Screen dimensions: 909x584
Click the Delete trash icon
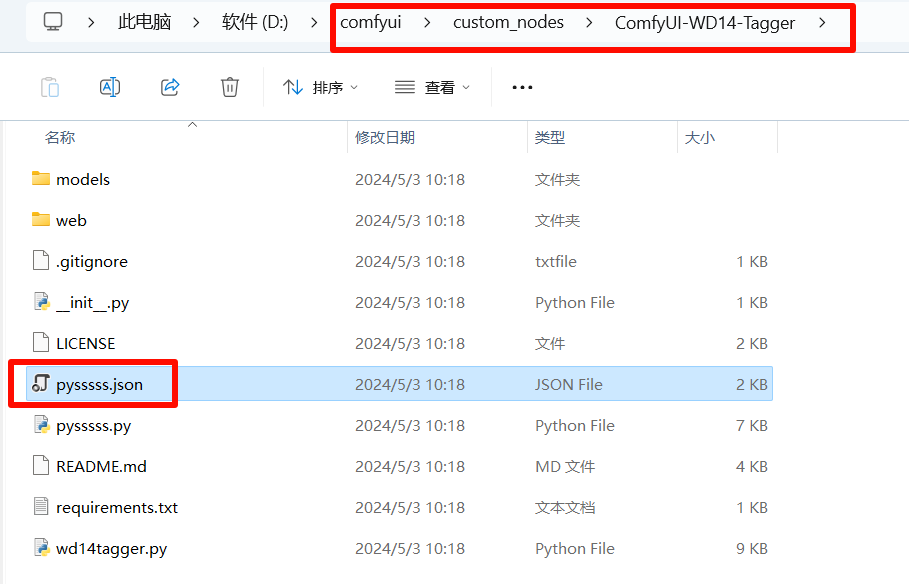point(229,87)
